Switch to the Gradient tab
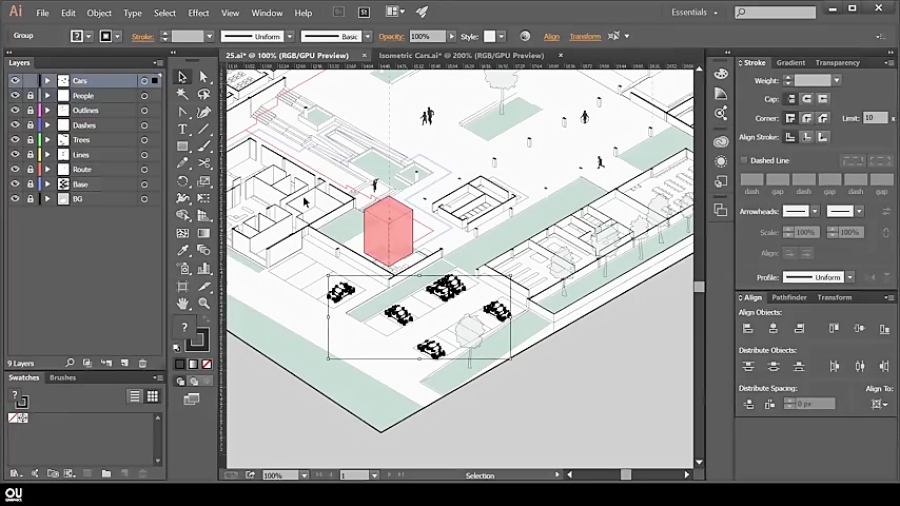 coord(790,63)
